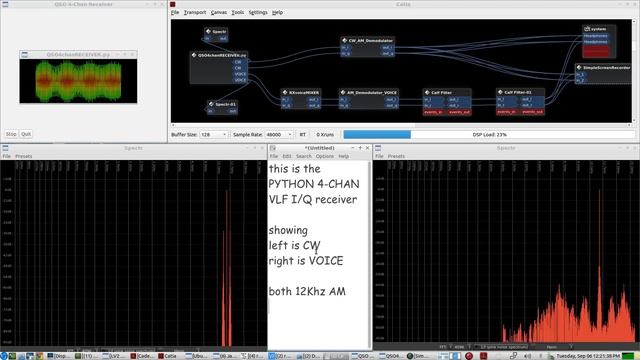Open the Cadence taskbar entry
This screenshot has width=640, height=360.
point(142,356)
